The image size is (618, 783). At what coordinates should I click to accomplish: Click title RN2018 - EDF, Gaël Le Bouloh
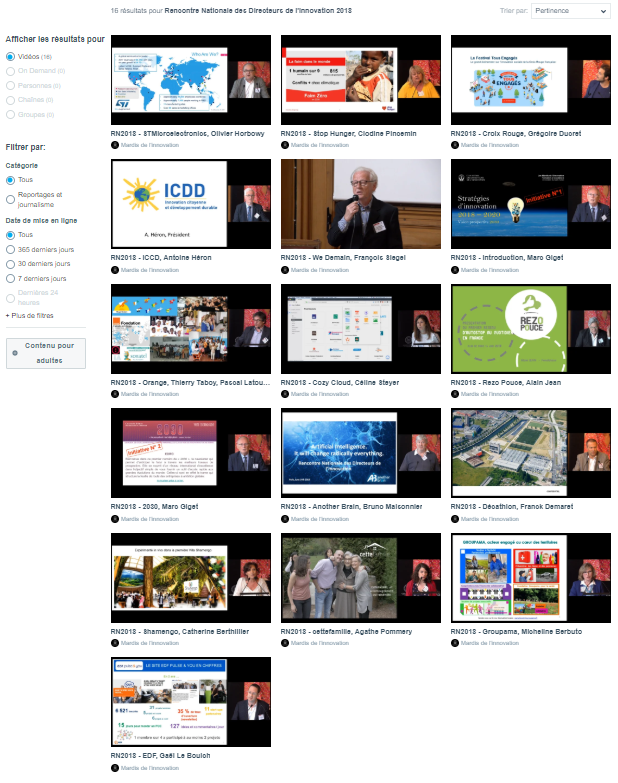click(x=160, y=756)
